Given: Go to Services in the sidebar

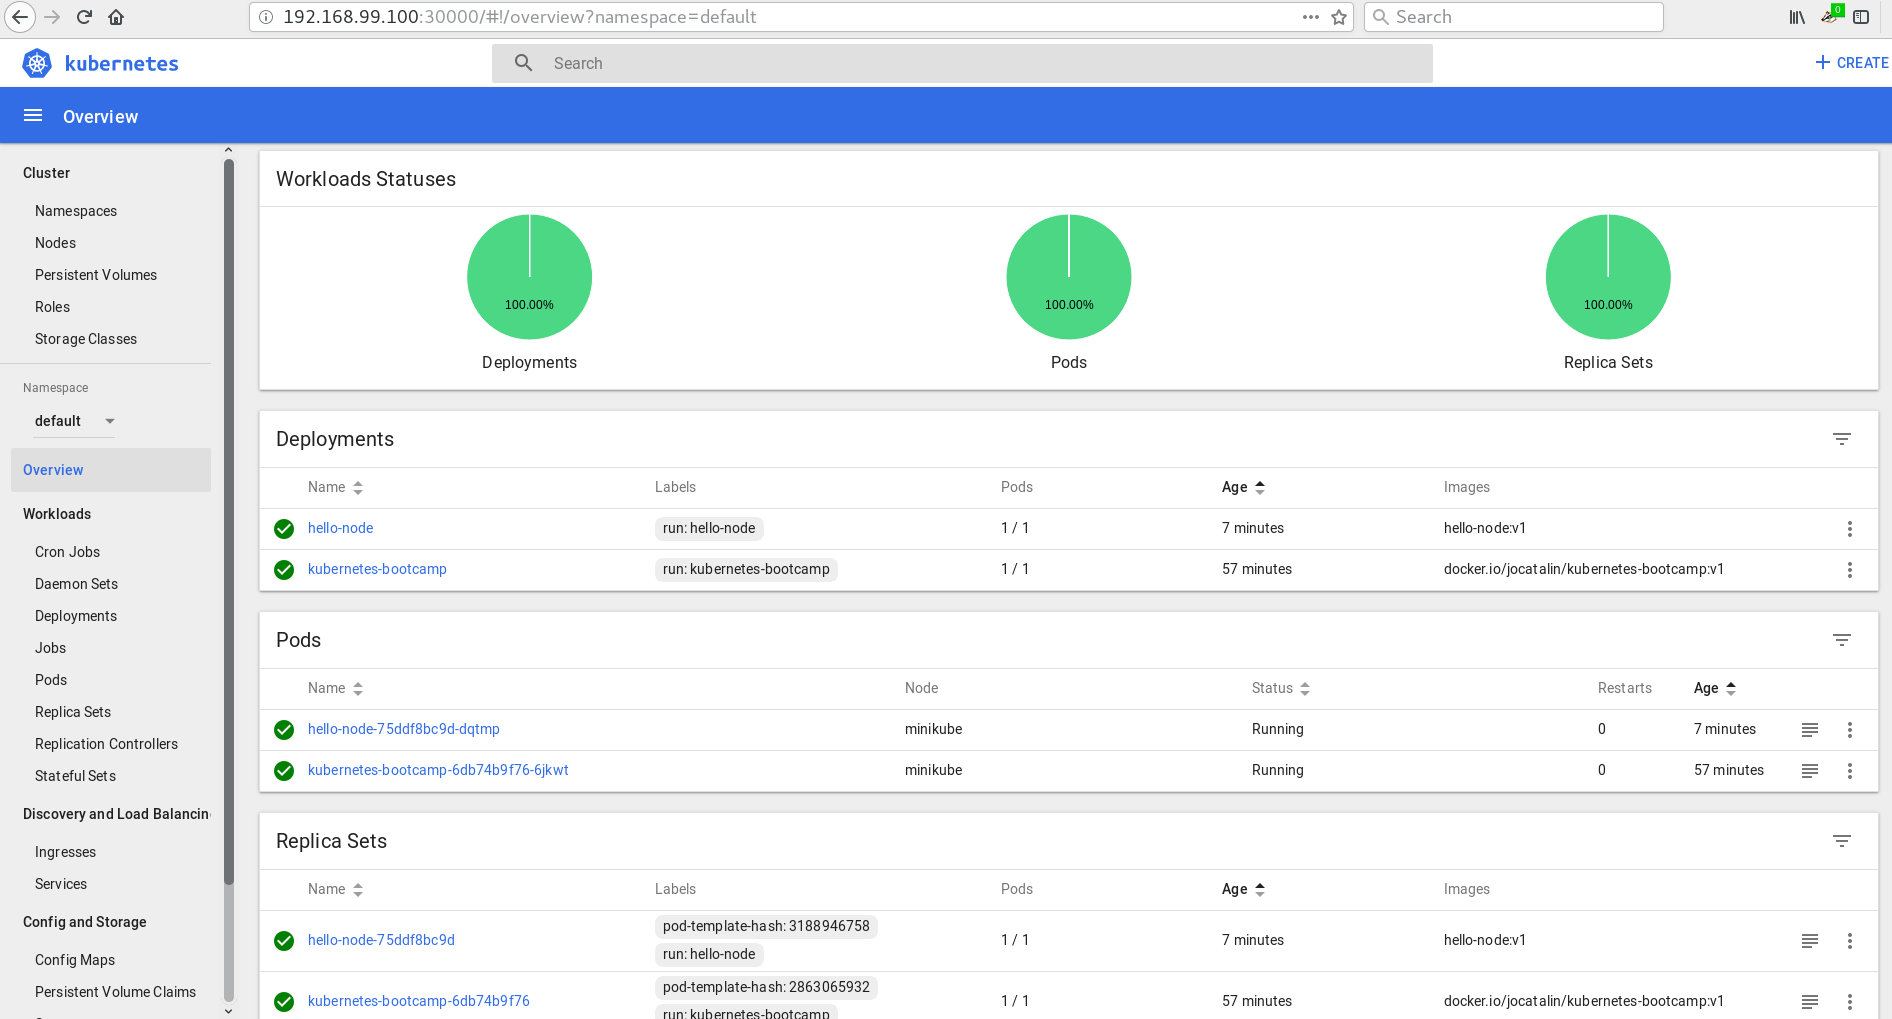Looking at the screenshot, I should [x=61, y=884].
